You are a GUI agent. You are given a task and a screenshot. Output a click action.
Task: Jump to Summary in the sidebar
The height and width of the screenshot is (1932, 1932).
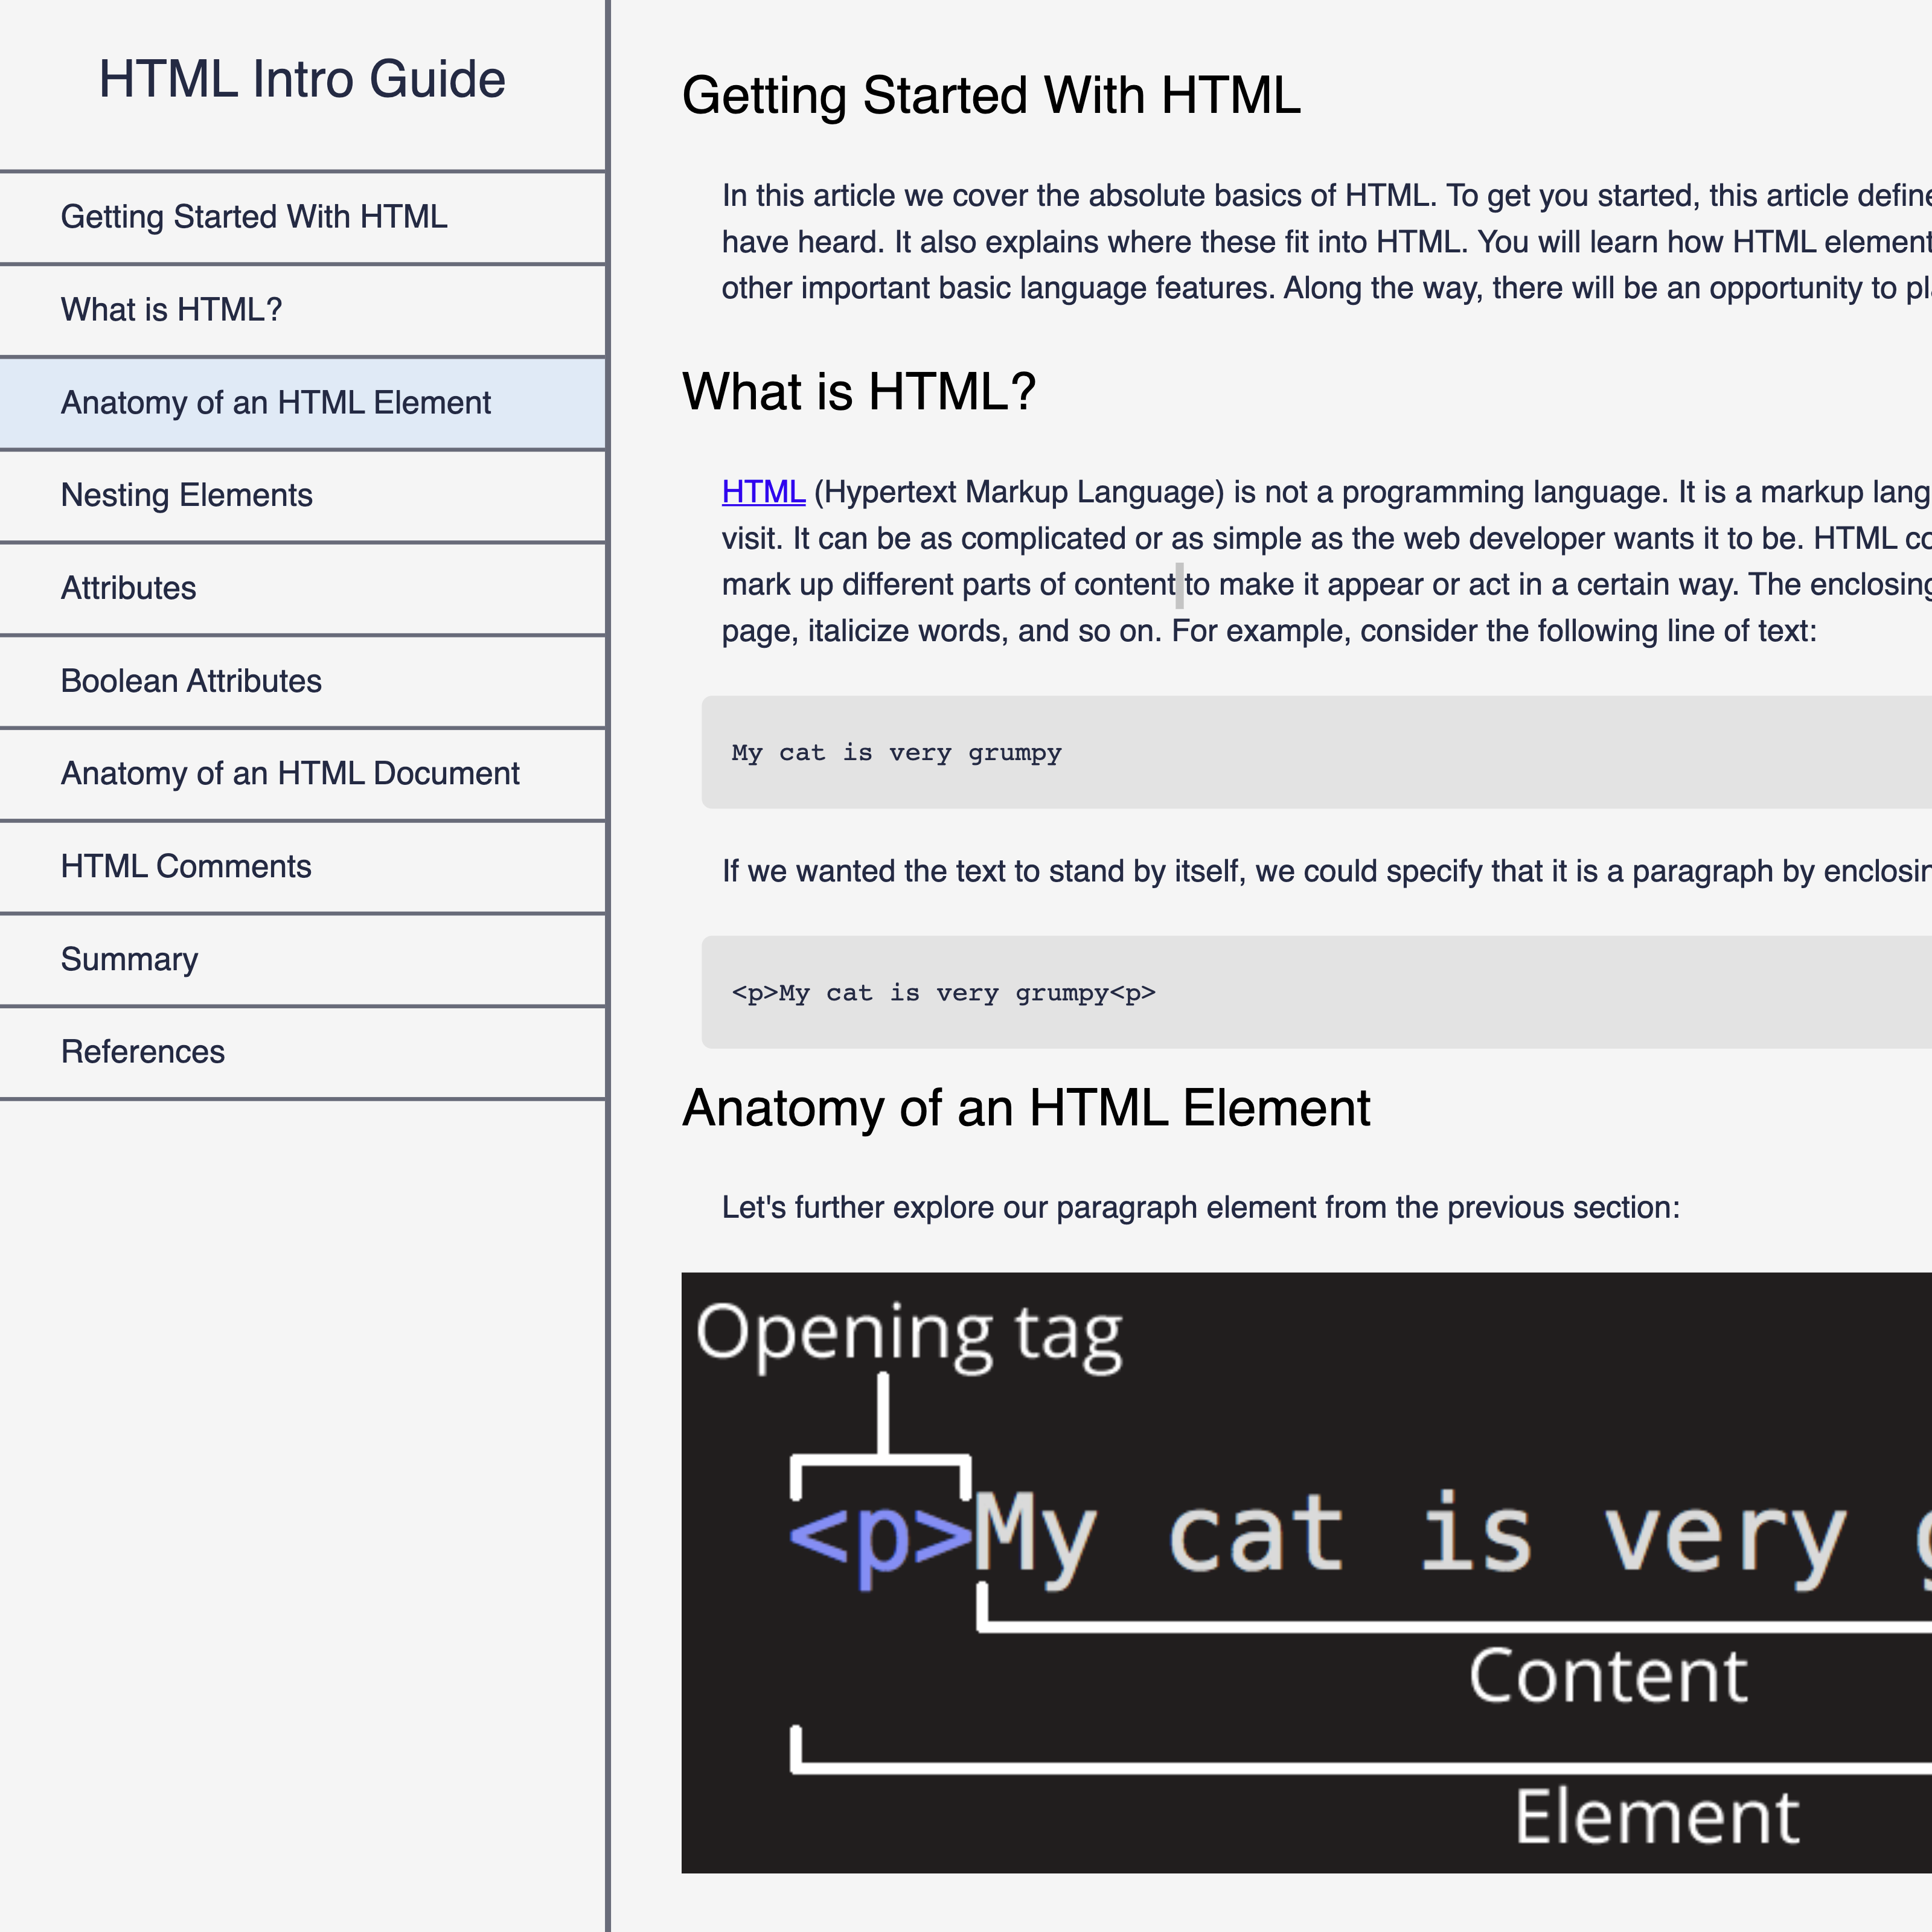(x=302, y=960)
